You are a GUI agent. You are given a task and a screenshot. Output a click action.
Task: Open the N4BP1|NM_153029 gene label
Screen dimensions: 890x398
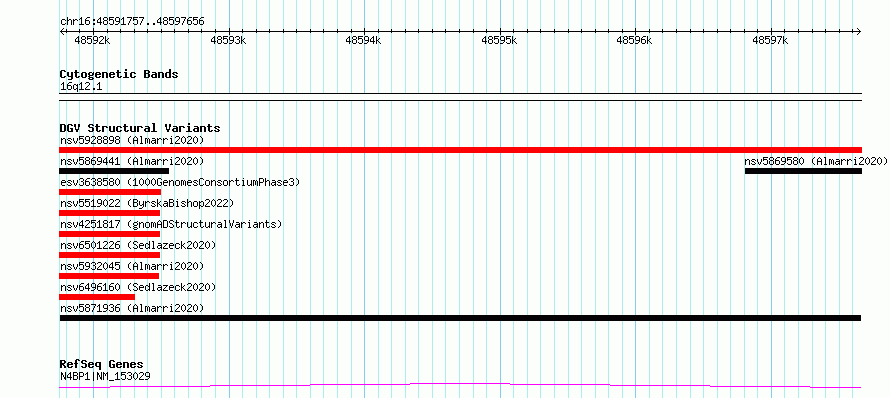(x=105, y=376)
